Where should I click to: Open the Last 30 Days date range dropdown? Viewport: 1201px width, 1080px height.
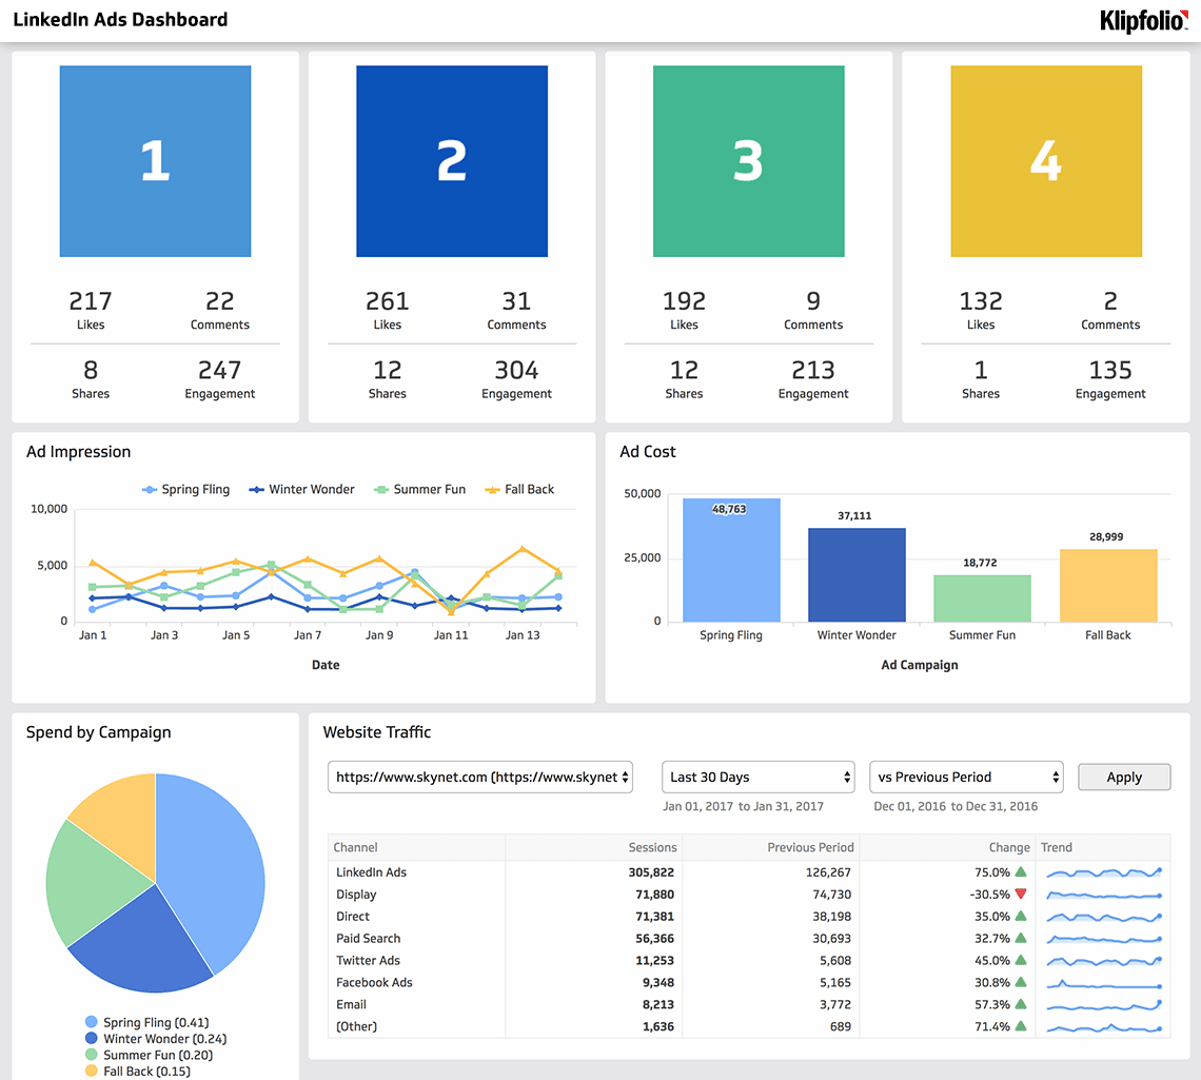click(757, 777)
